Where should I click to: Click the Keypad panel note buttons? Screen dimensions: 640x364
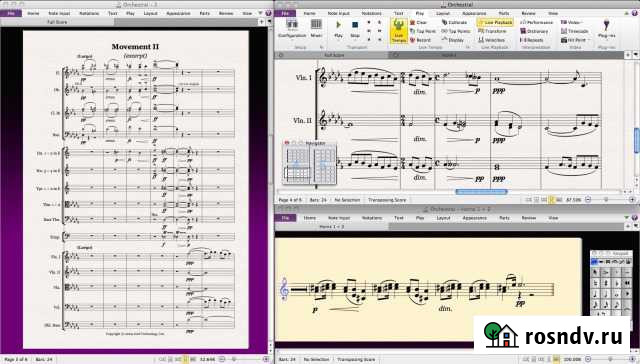(611, 290)
